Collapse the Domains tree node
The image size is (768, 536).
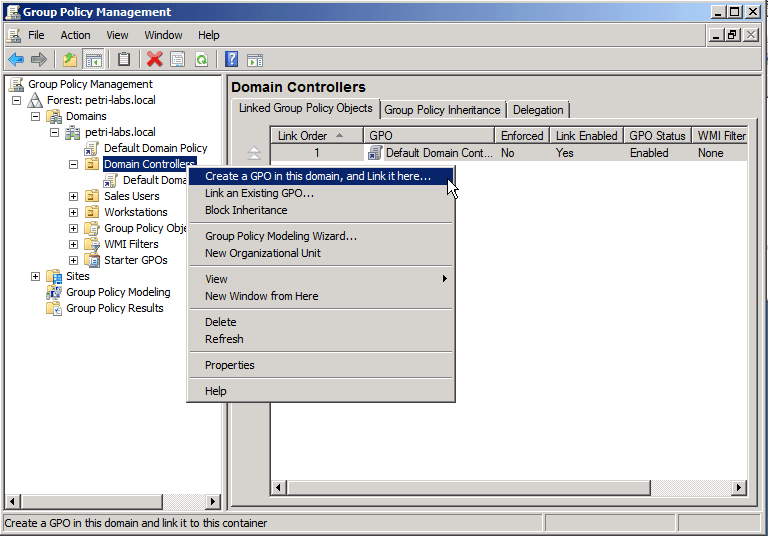[35, 117]
